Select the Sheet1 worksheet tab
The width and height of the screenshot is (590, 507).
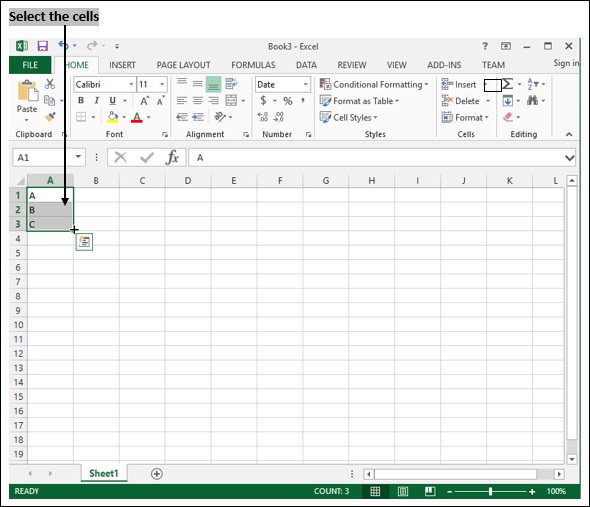click(103, 473)
